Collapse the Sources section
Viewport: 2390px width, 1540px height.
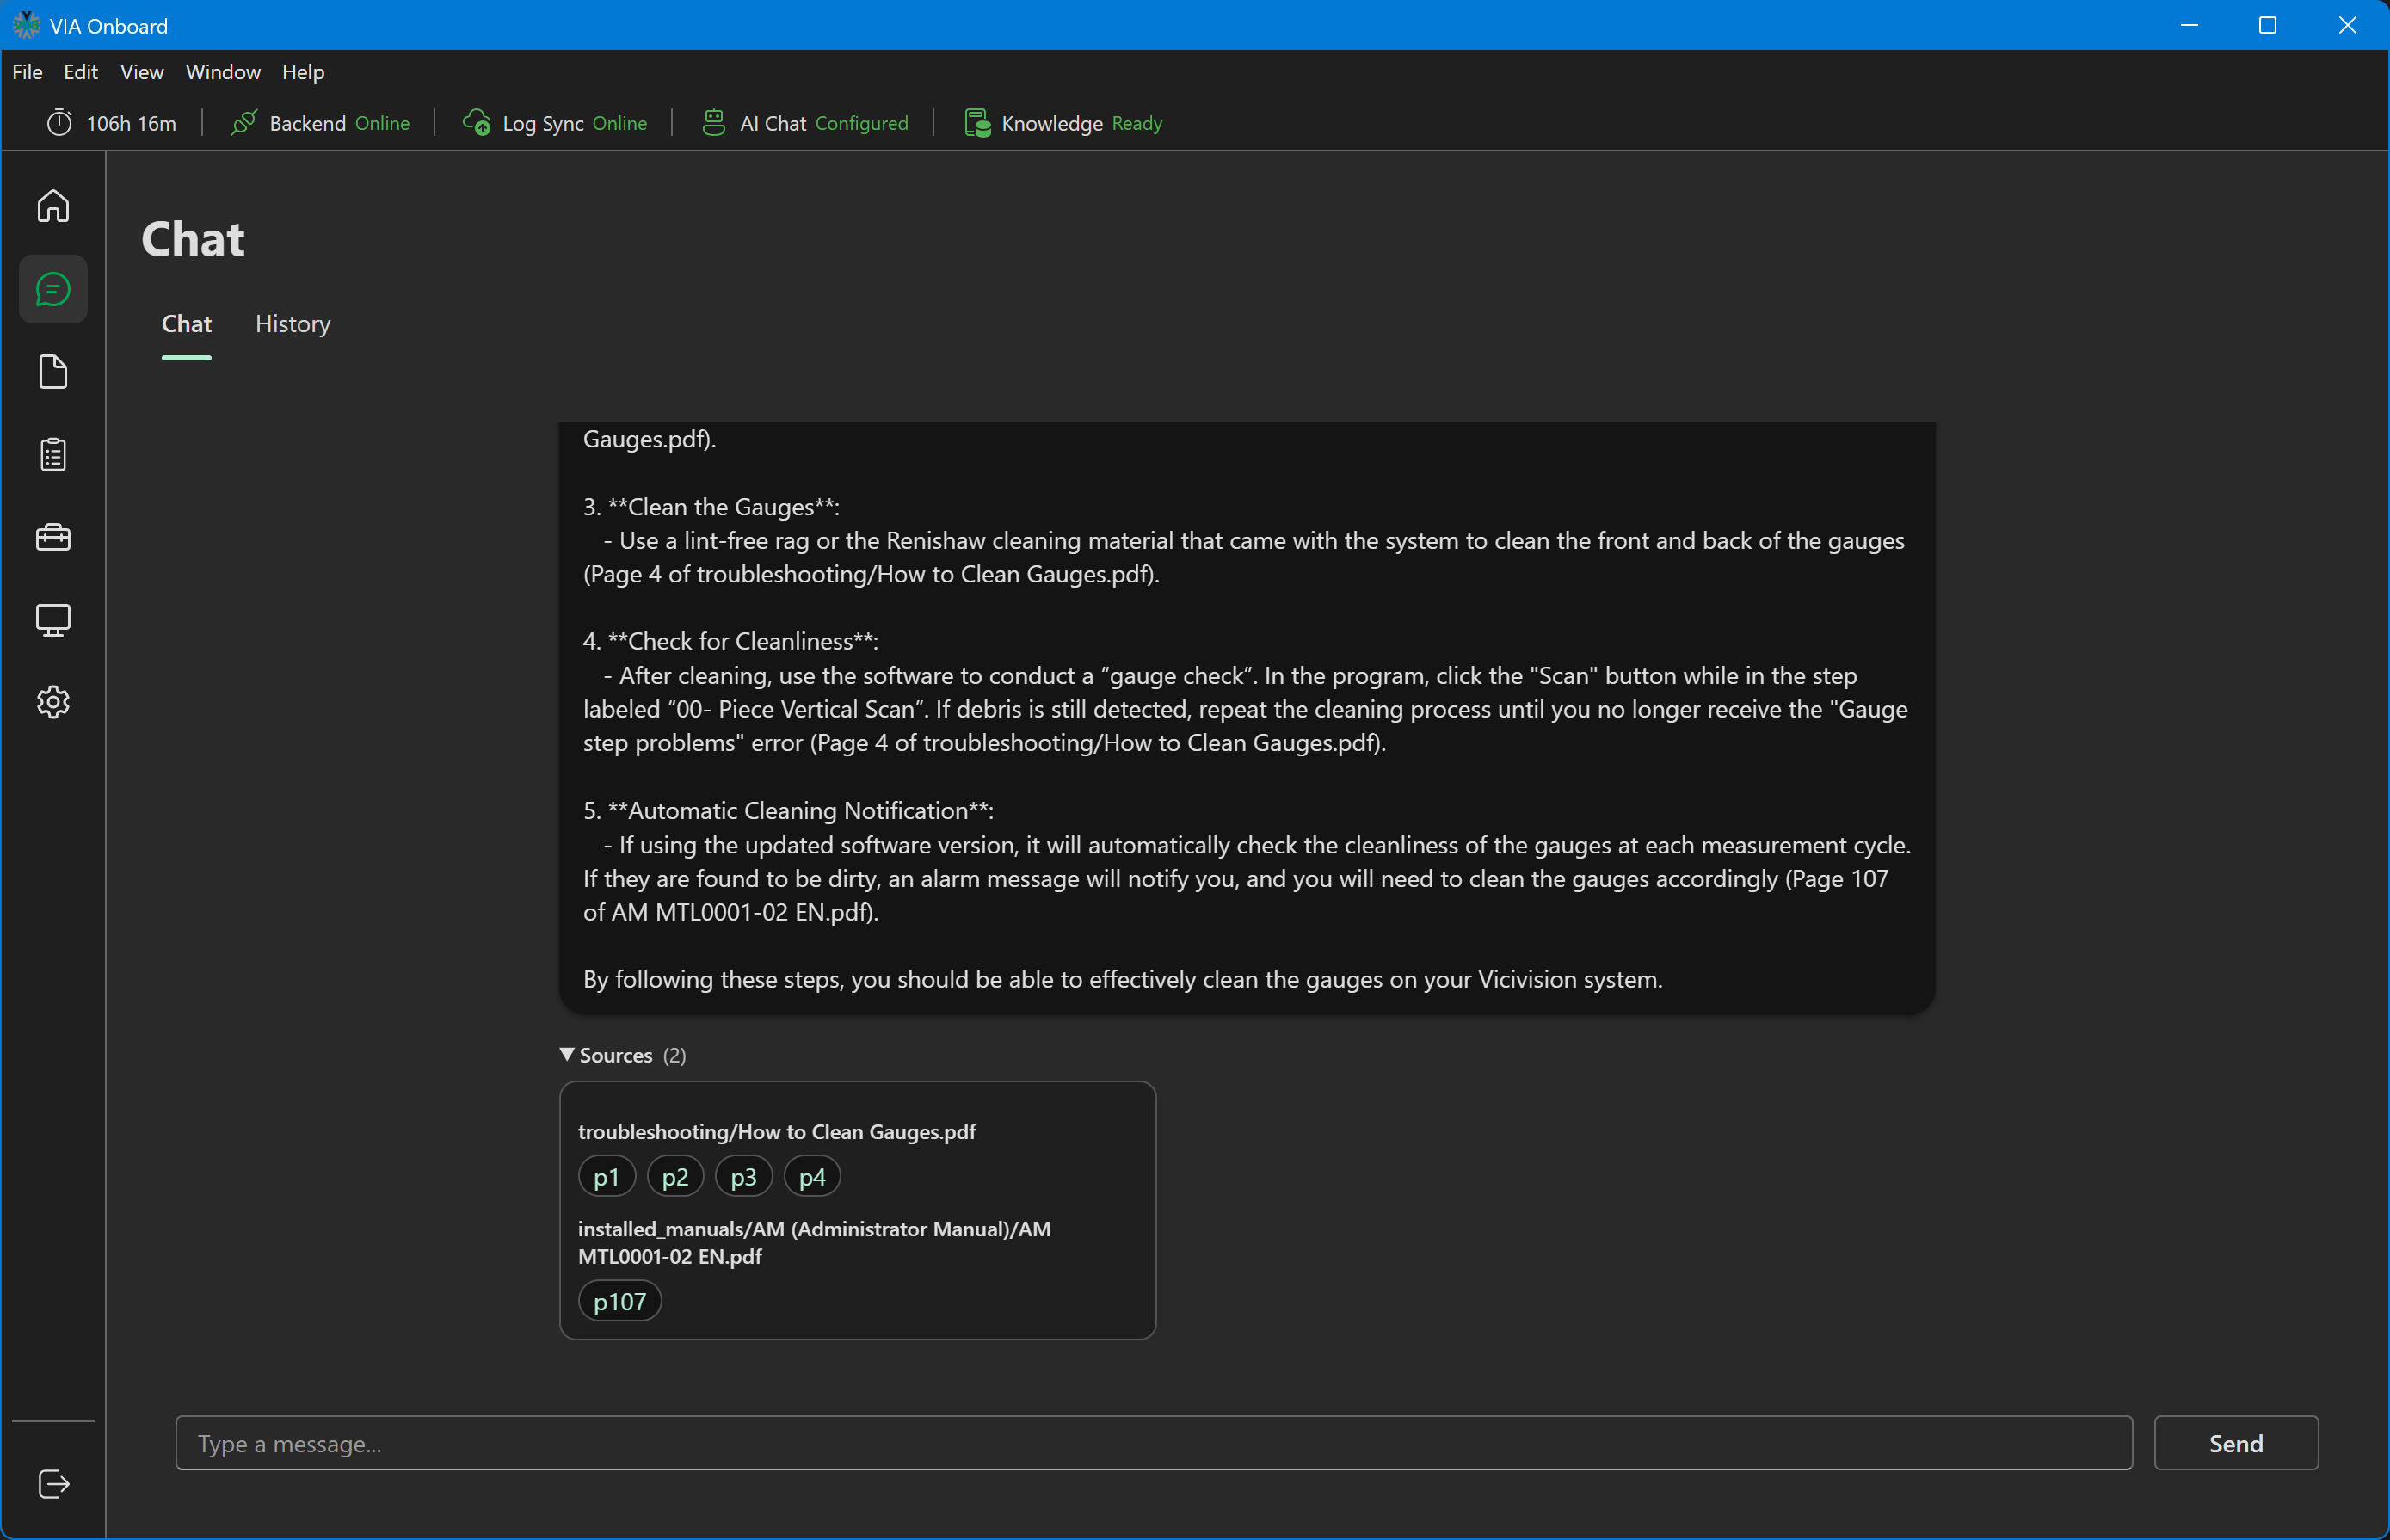[623, 1055]
